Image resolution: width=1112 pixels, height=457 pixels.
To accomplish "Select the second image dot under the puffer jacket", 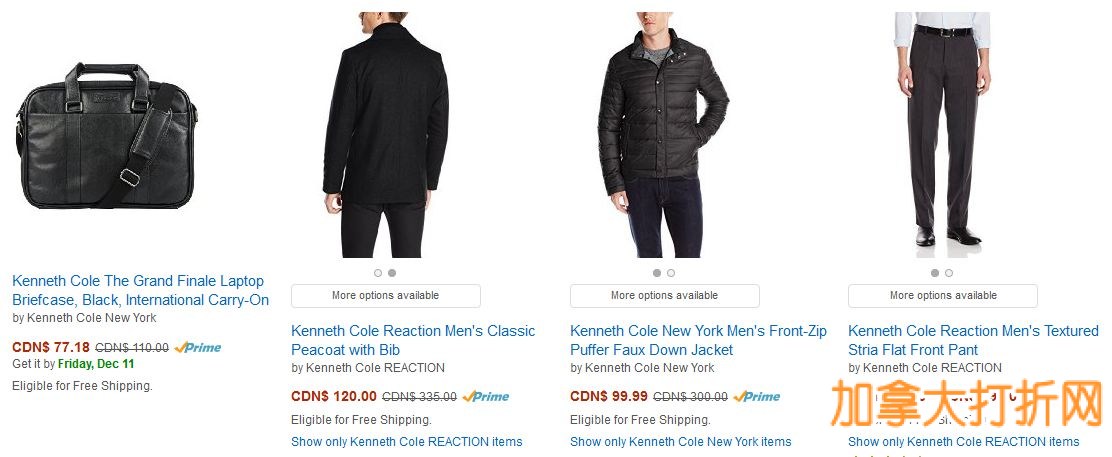I will click(671, 273).
